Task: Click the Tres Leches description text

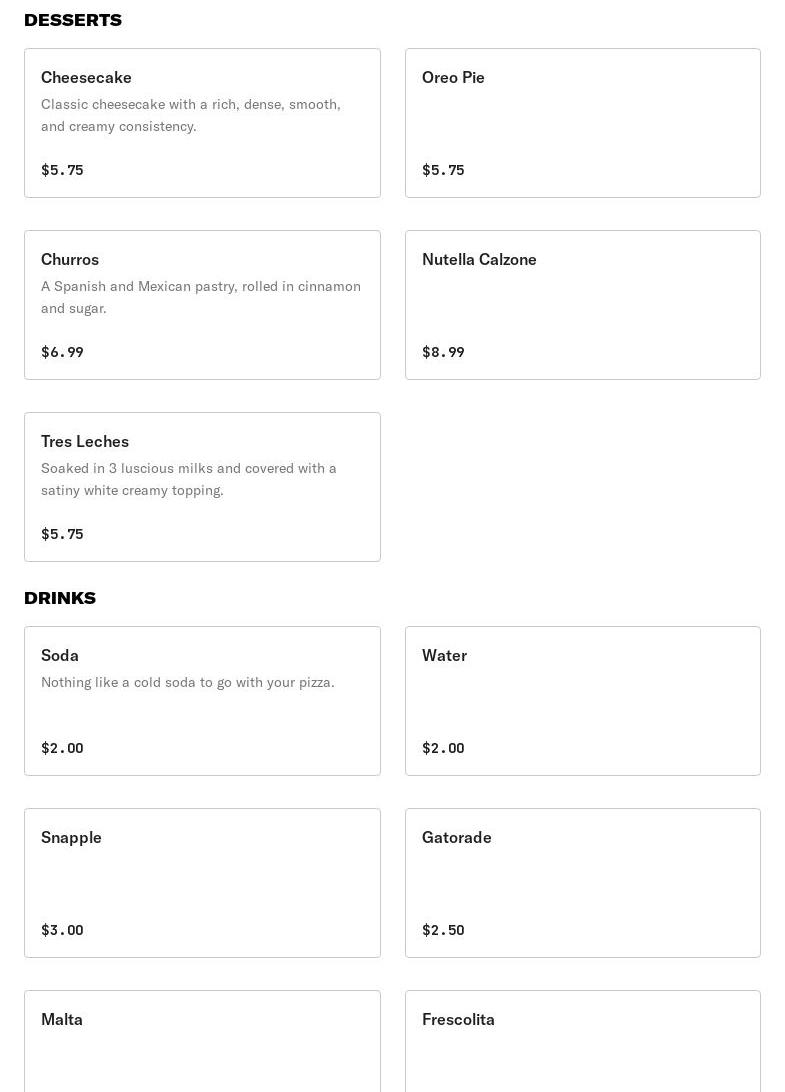Action: click(x=188, y=479)
